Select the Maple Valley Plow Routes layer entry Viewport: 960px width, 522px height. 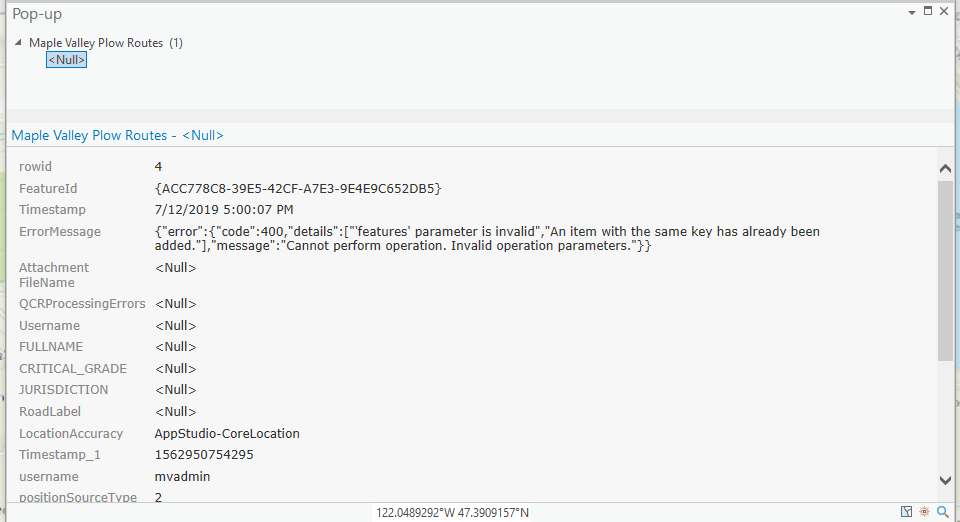click(x=96, y=43)
